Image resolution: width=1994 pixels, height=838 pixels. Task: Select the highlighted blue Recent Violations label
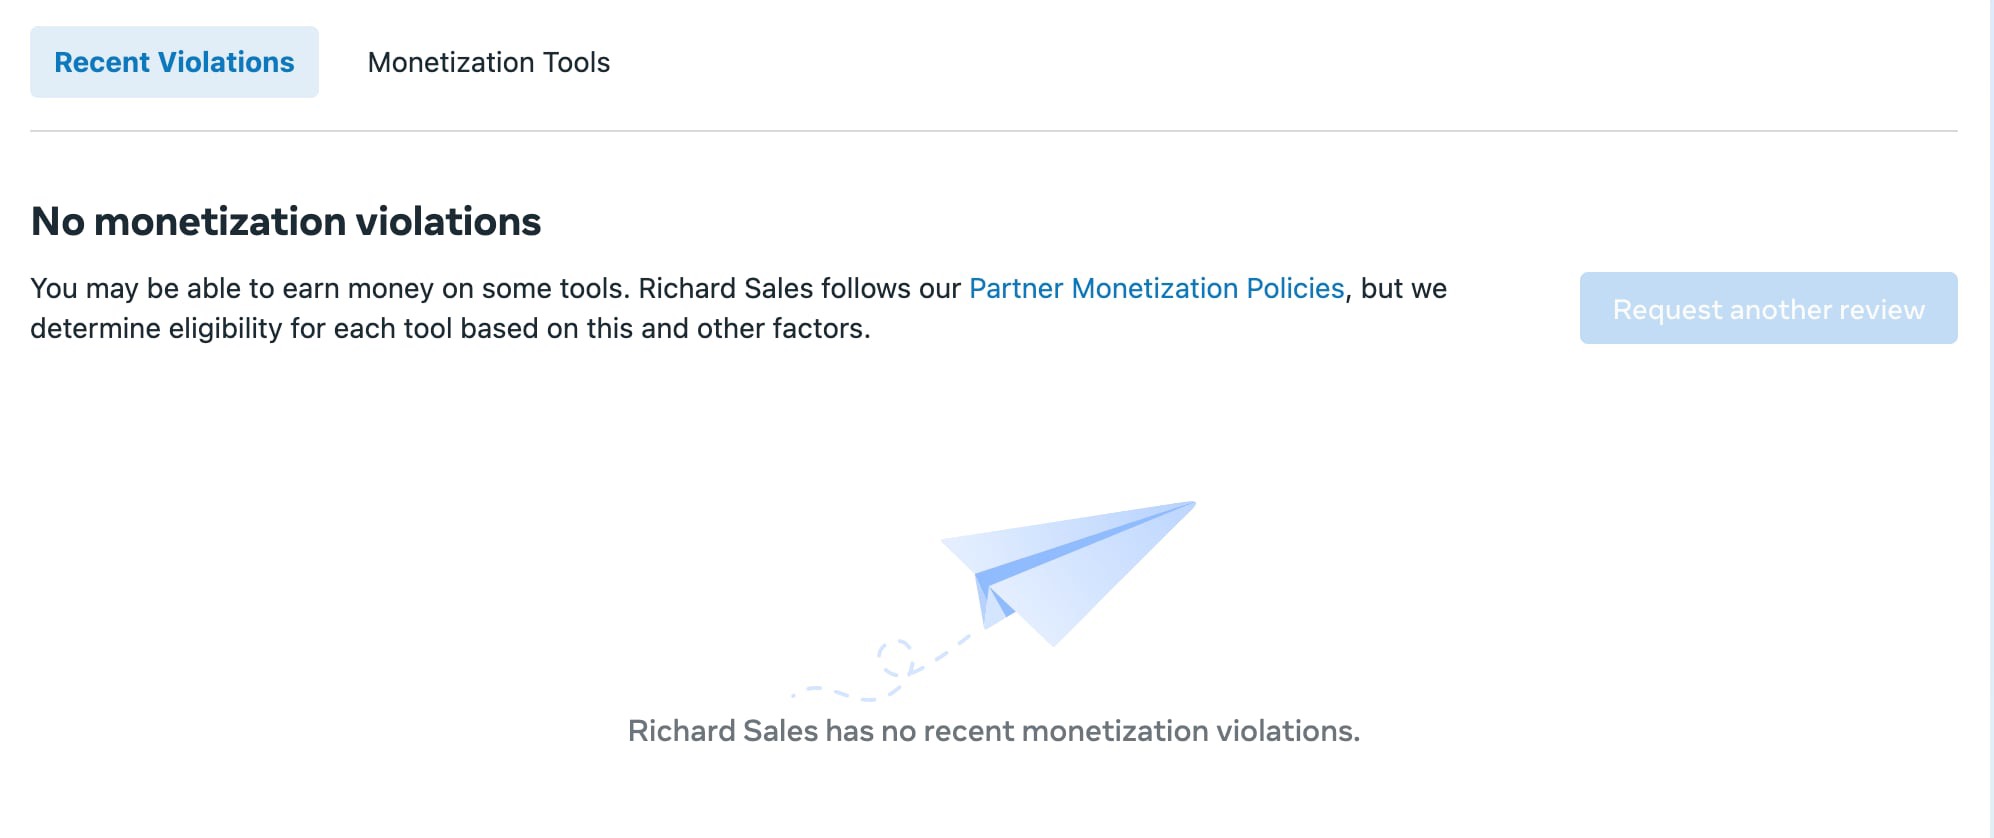pyautogui.click(x=174, y=62)
